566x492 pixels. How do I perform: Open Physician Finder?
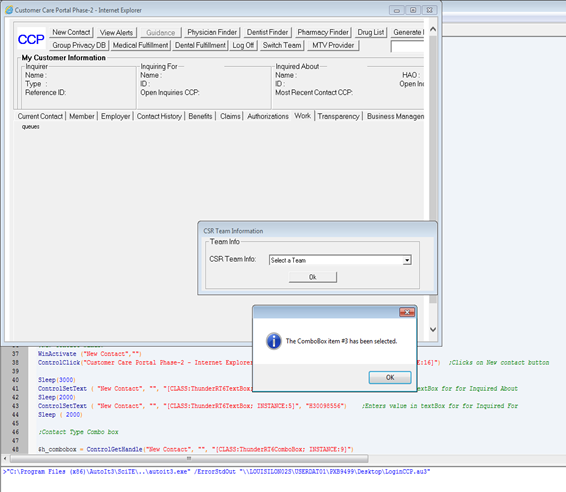coord(212,32)
